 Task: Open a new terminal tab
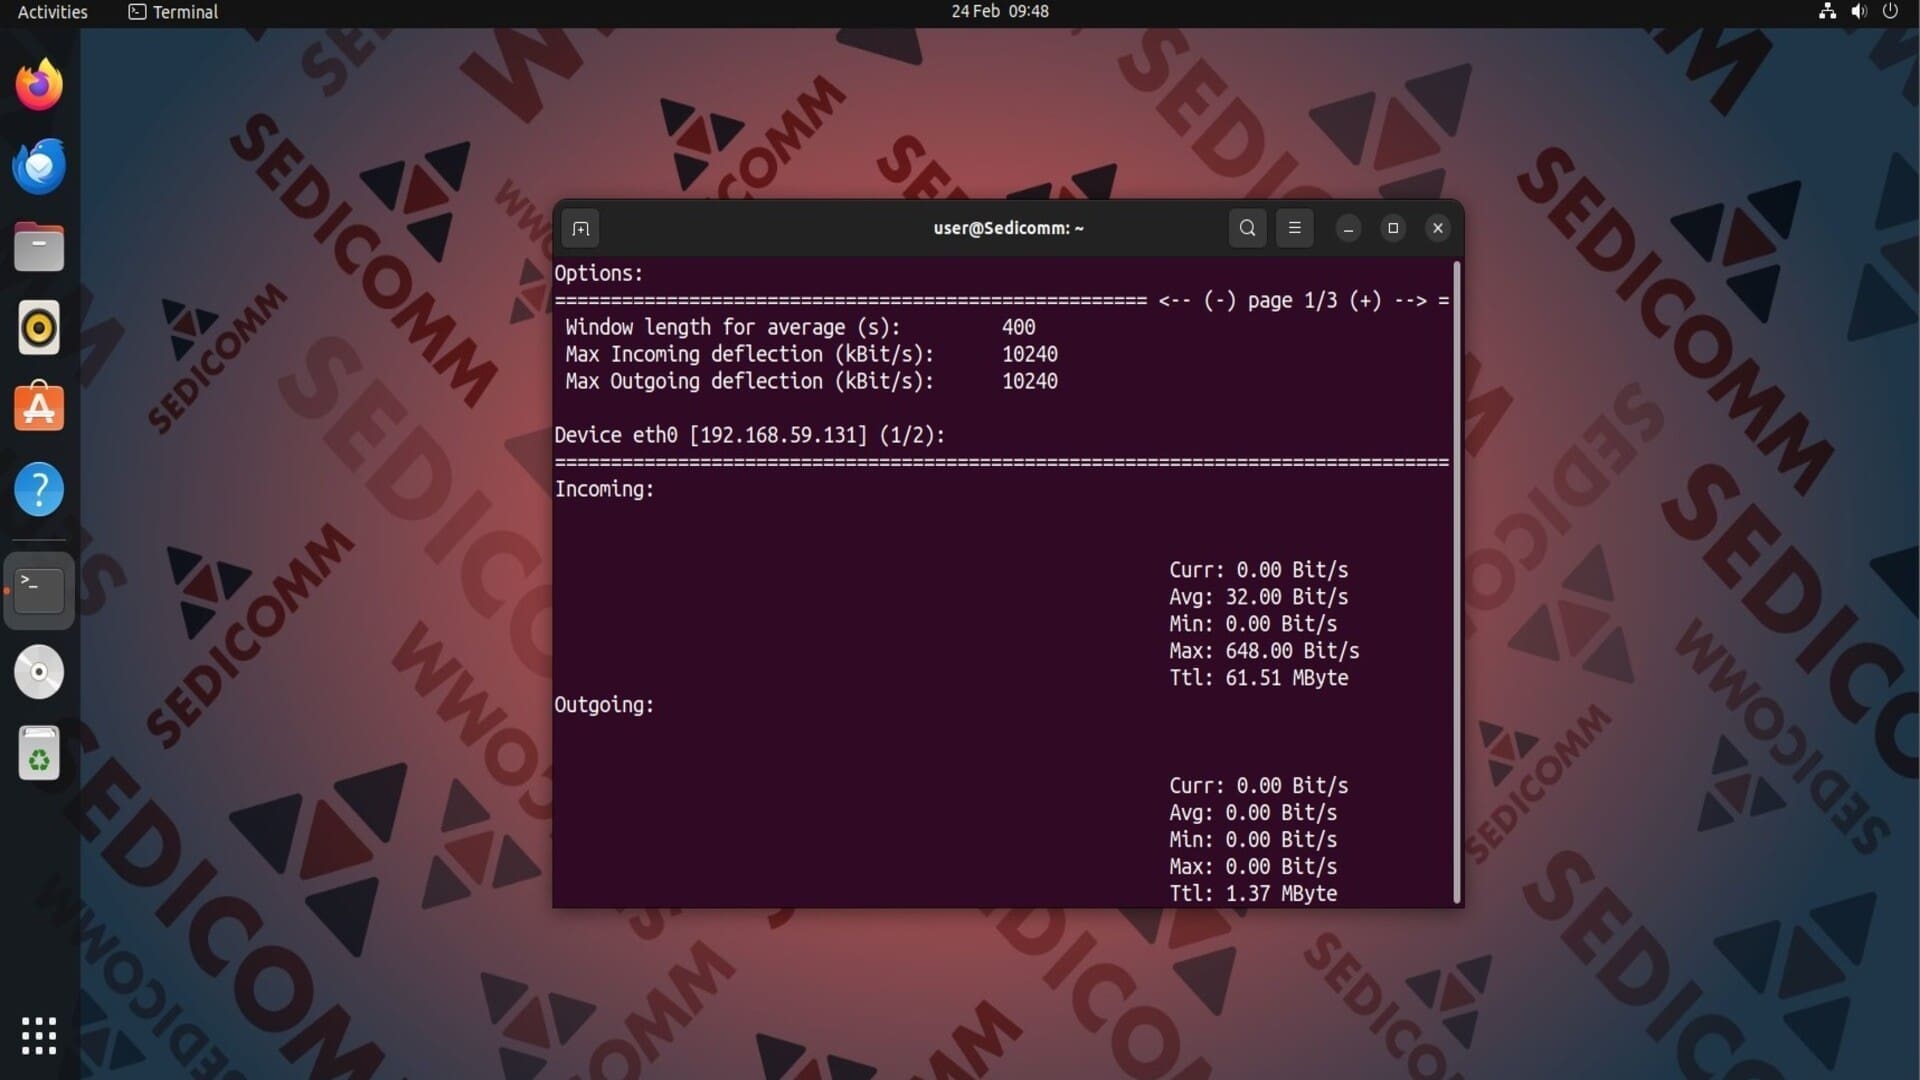click(580, 228)
